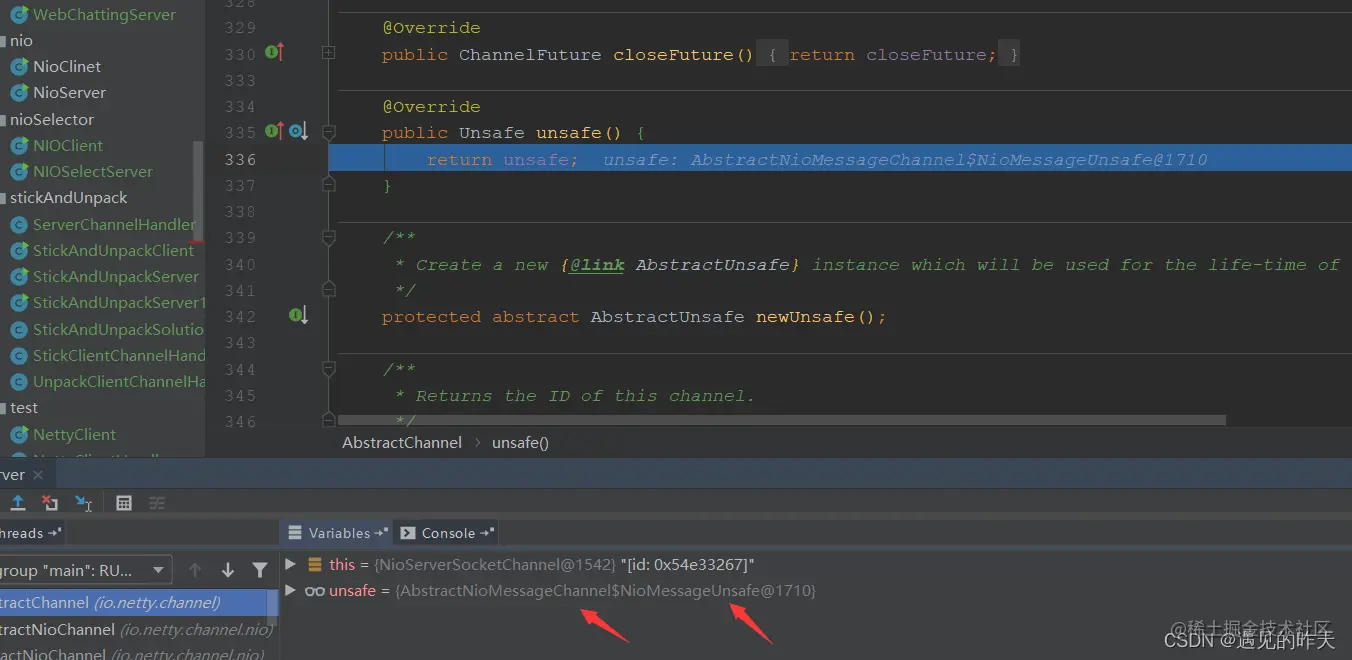Click the editor horizontal scrollbar
This screenshot has height=660, width=1352.
click(x=782, y=421)
